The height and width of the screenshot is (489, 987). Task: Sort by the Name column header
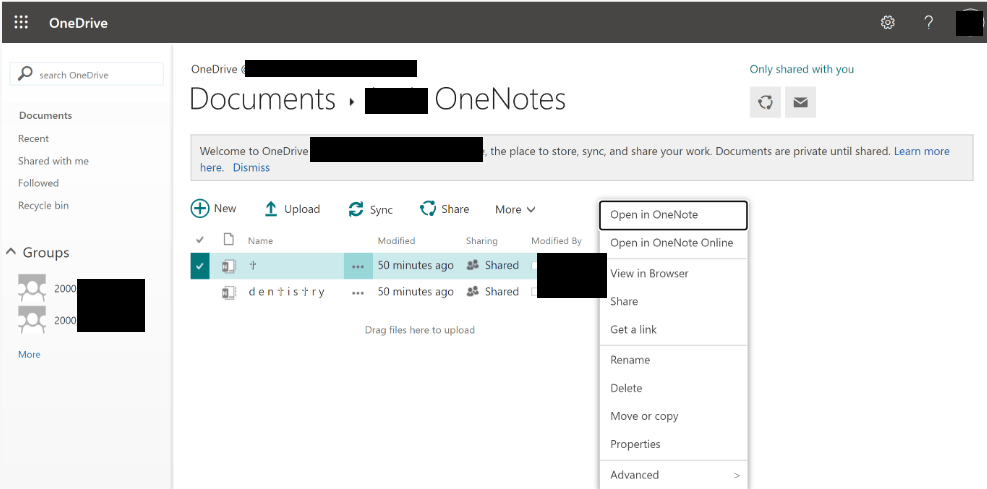[261, 240]
